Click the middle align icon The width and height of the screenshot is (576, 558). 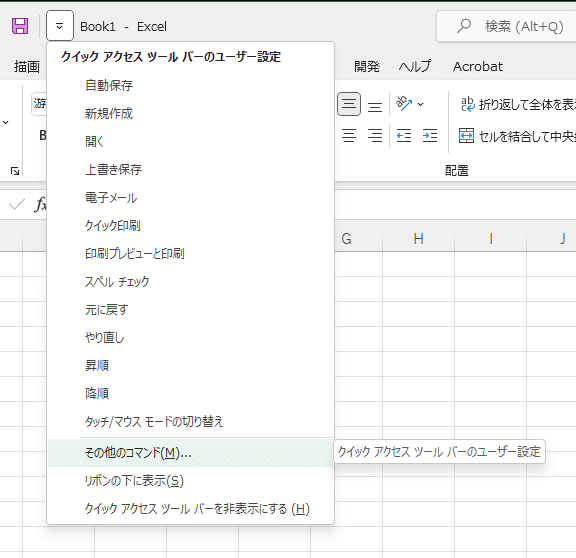(x=349, y=104)
